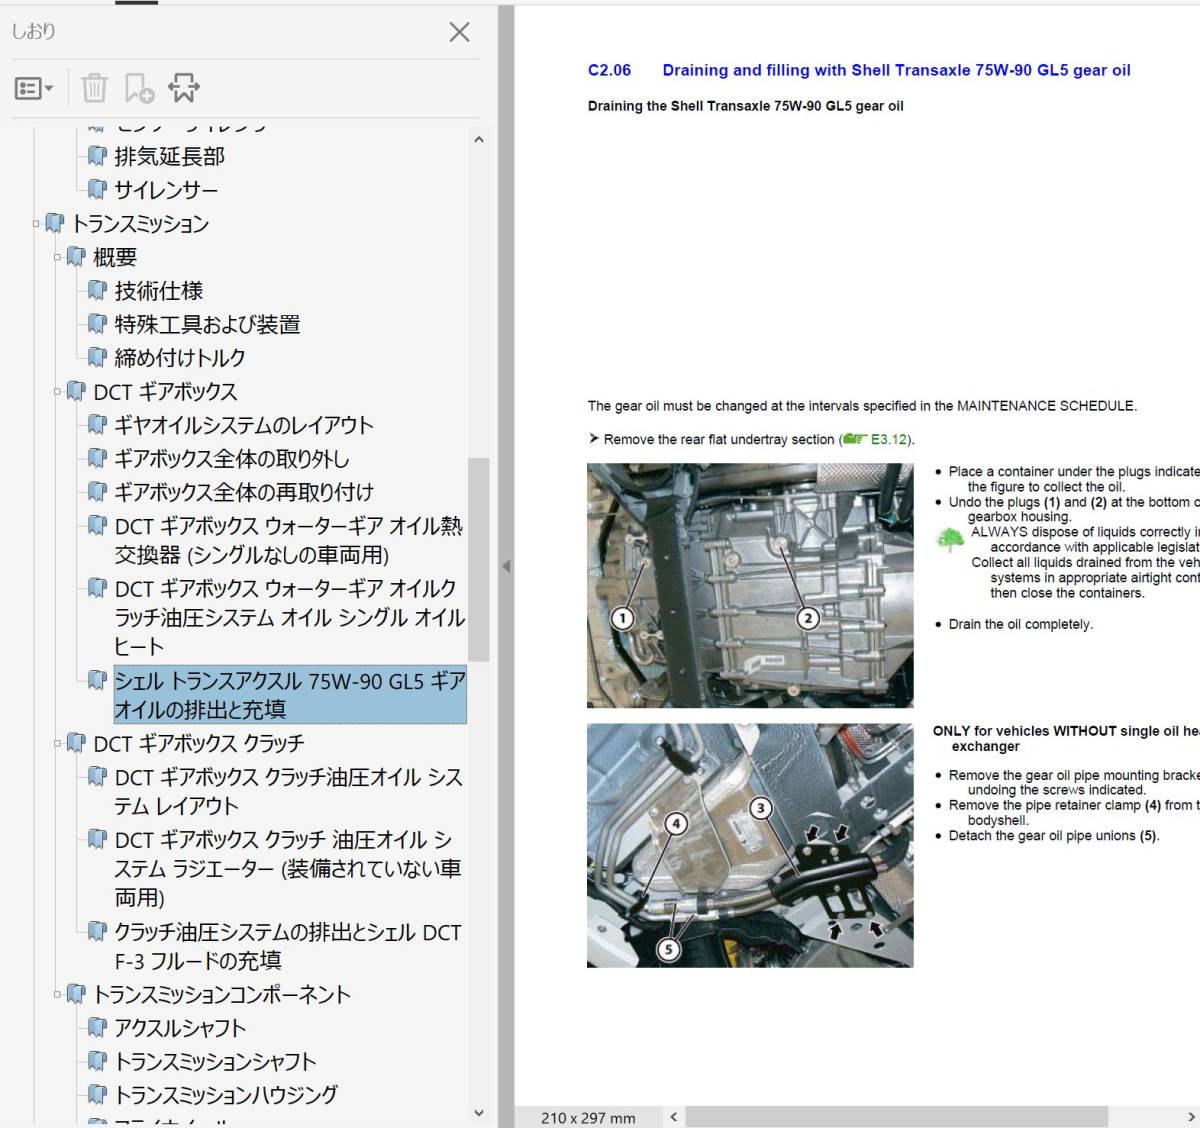Open the ウォーターギア オイル熱交換器 bookmark
This screenshot has width=1200, height=1128.
289,540
